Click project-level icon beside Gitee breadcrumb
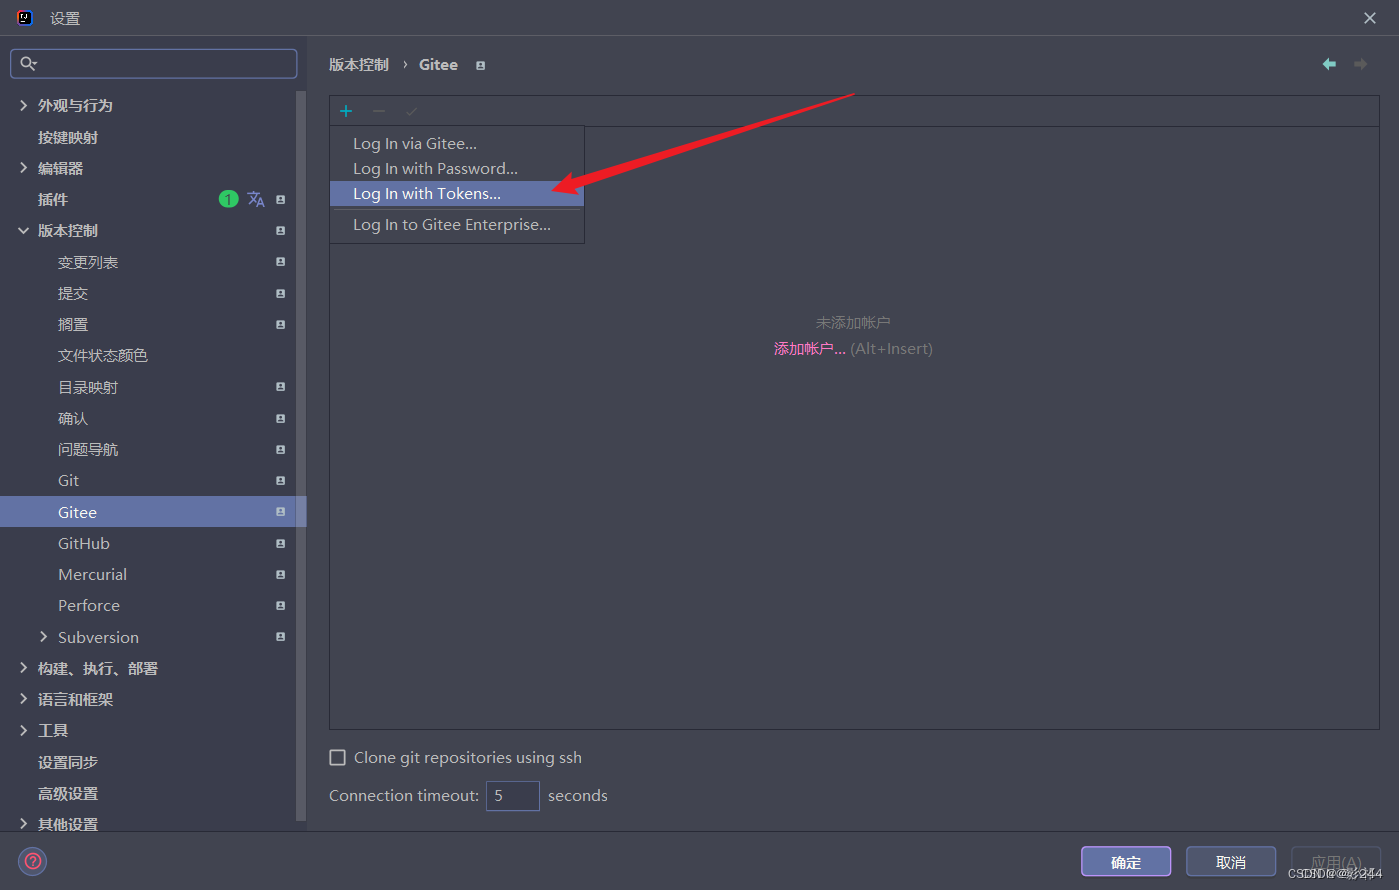 [x=480, y=65]
